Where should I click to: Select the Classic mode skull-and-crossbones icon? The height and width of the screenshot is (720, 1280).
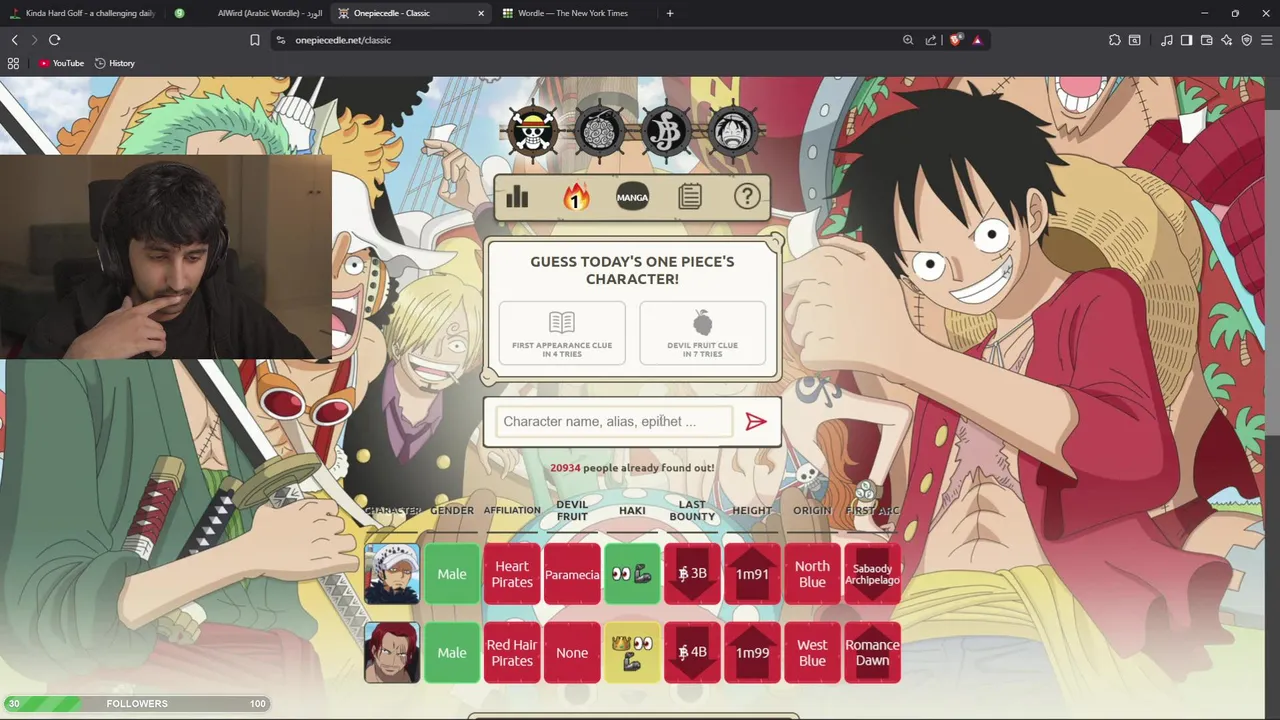532,131
